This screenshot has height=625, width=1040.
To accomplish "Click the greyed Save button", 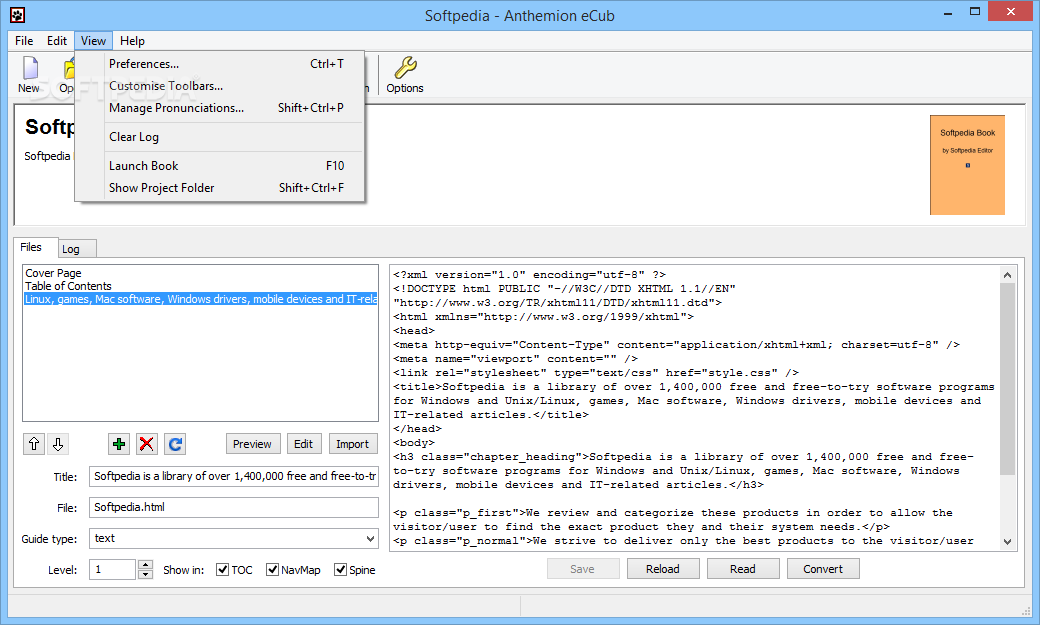I will (582, 569).
